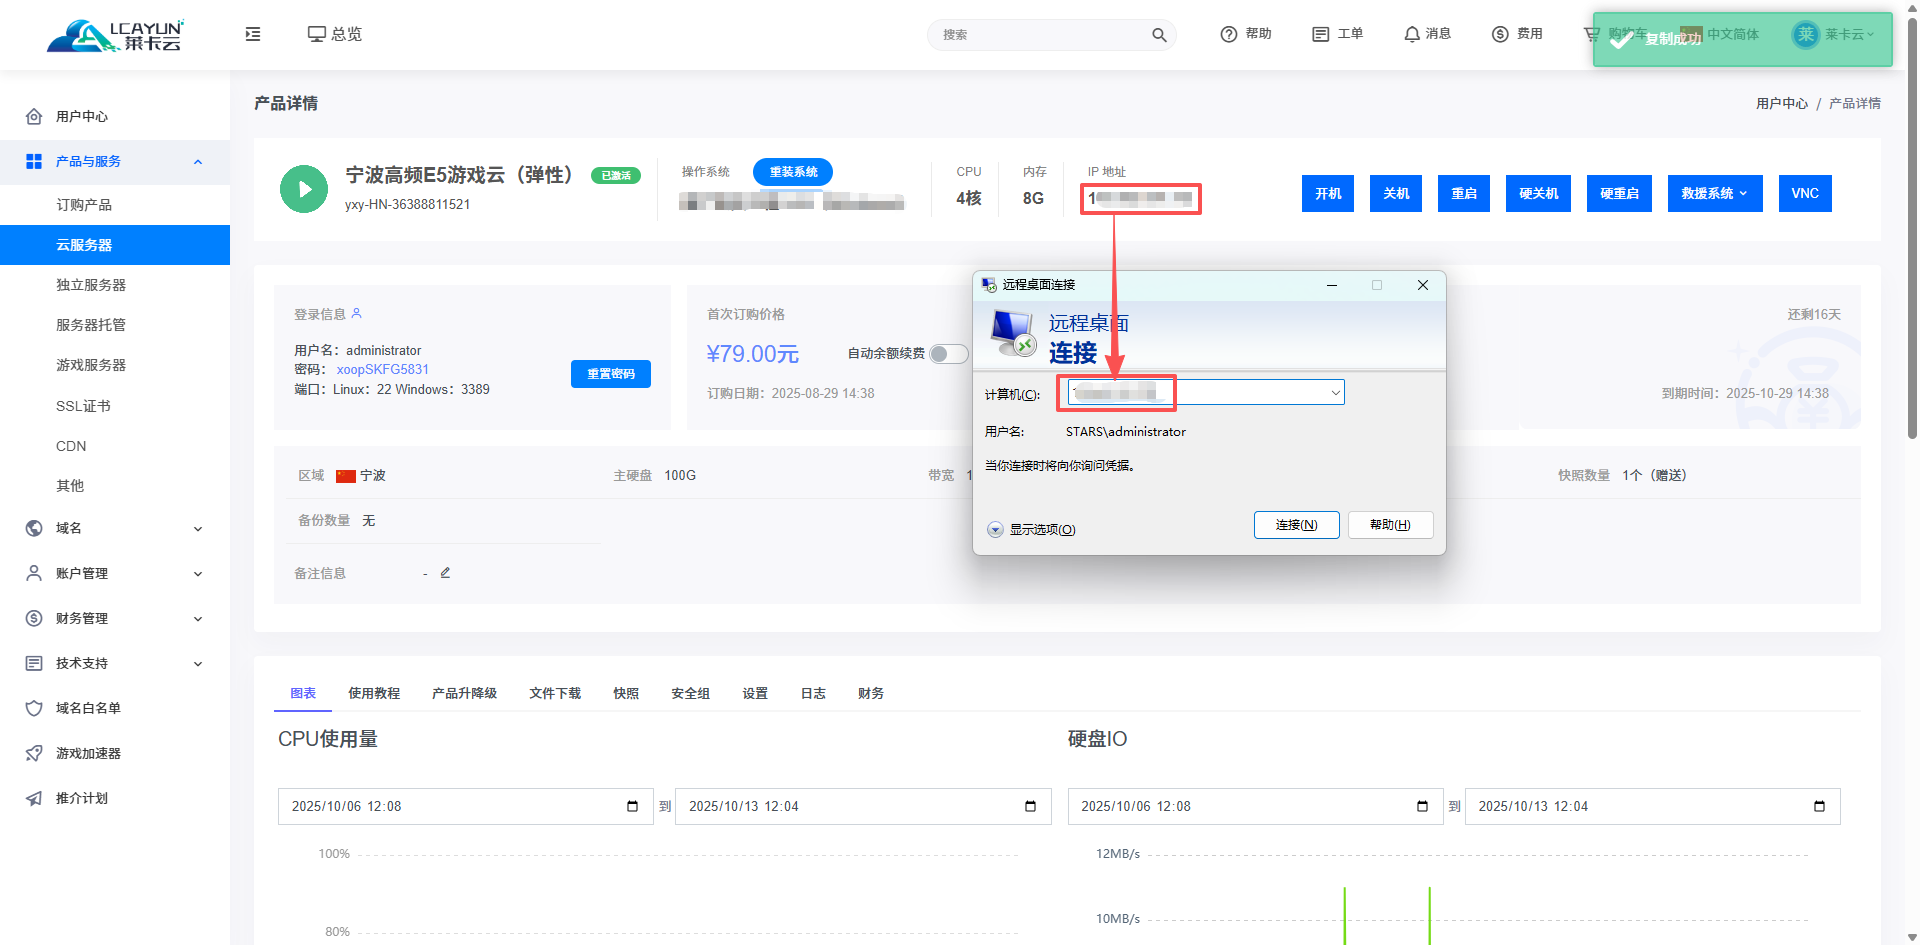
Task: Select 独立服务器 in the sidebar
Action: pyautogui.click(x=91, y=285)
